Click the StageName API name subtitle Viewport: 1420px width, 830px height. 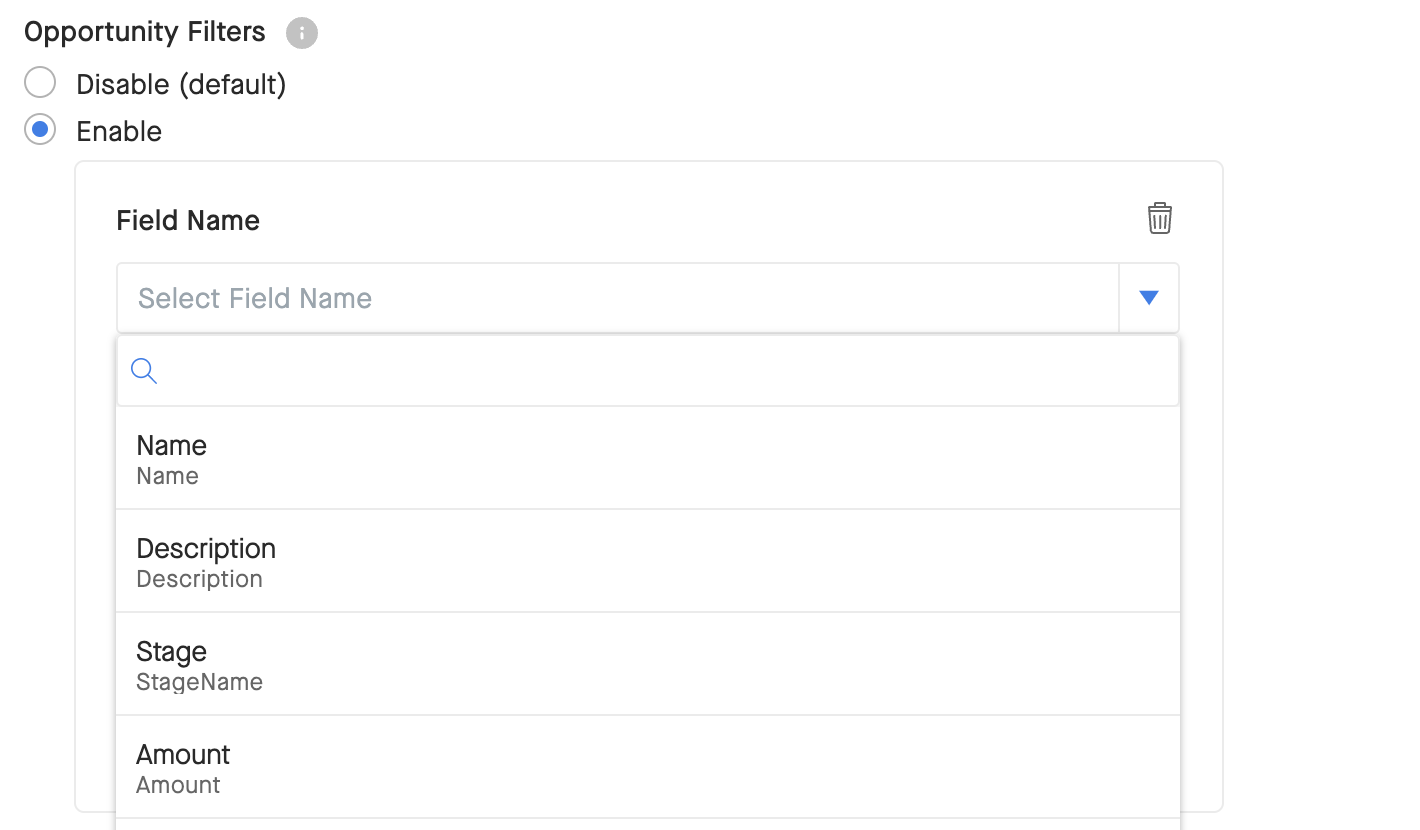(200, 682)
